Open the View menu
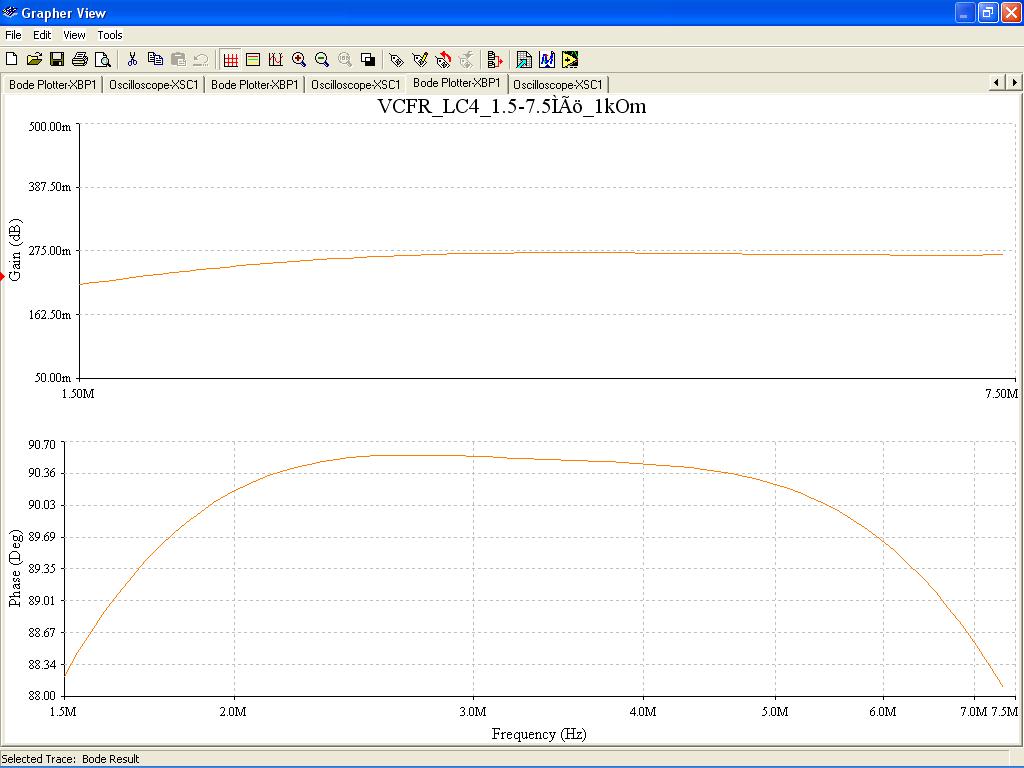Screen dimensions: 1024x768 (x=74, y=35)
